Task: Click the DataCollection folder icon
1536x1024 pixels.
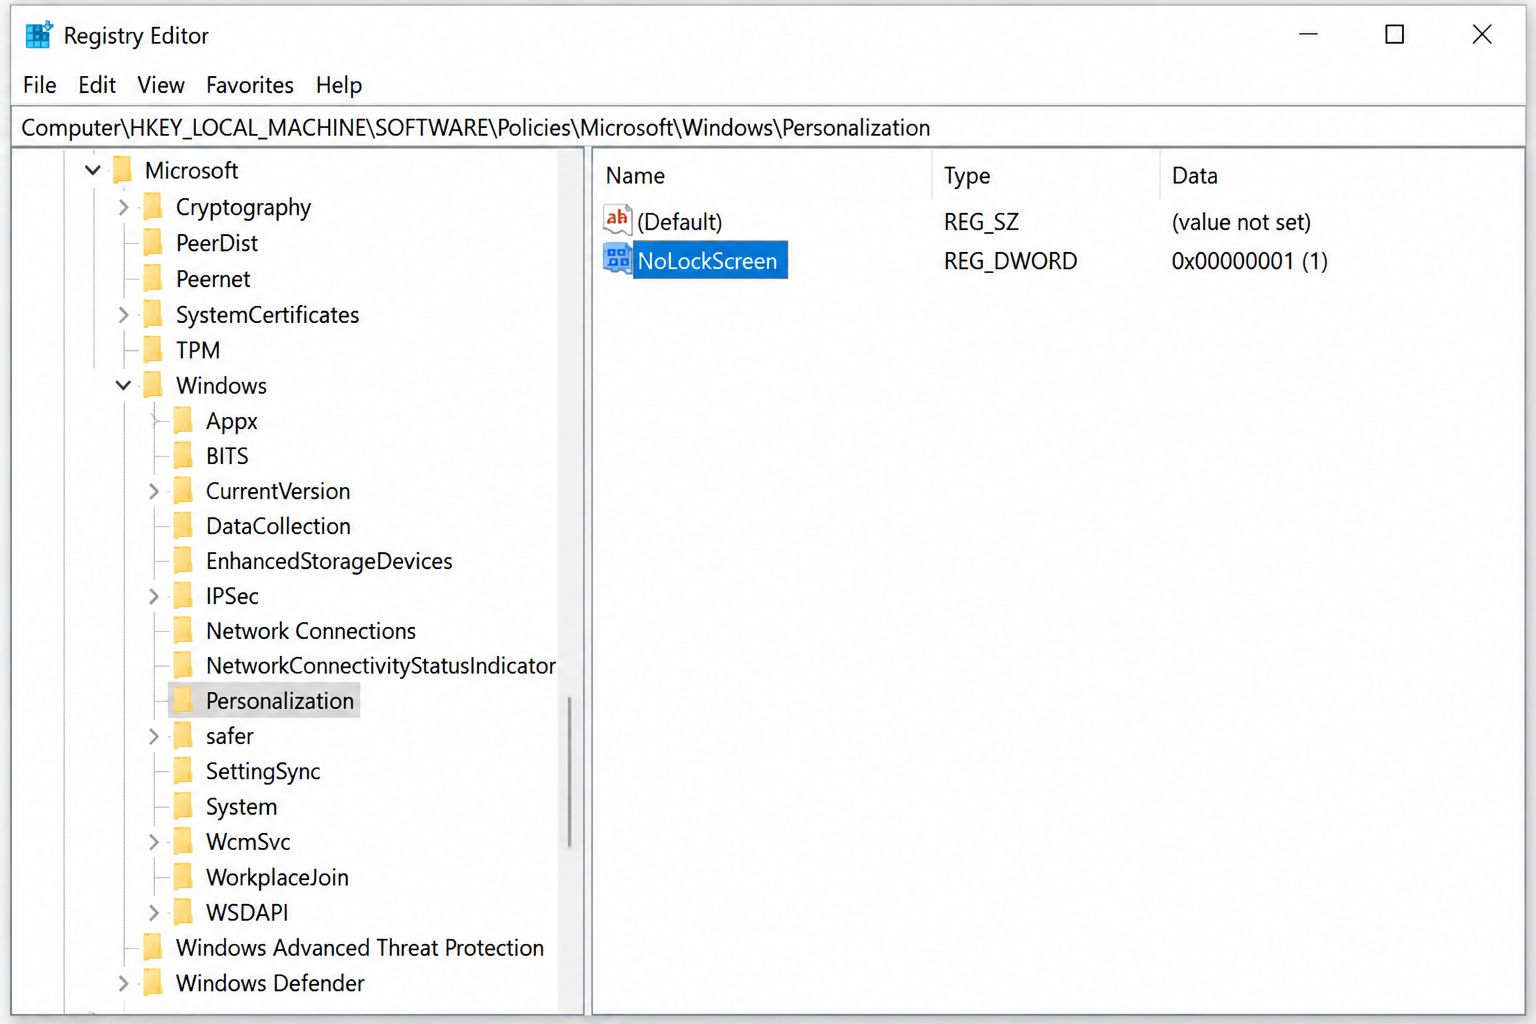Action: [183, 526]
